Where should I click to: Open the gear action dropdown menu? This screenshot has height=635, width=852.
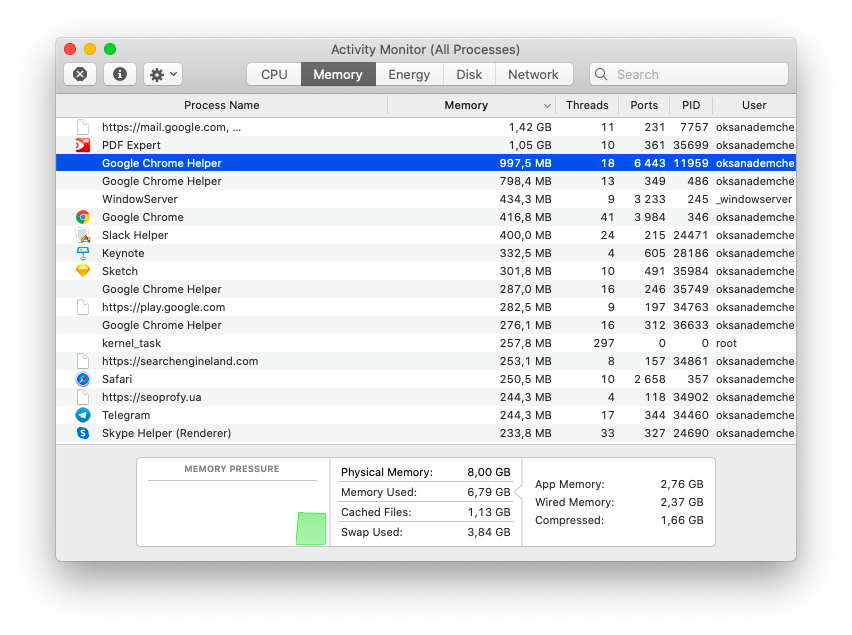coord(163,74)
